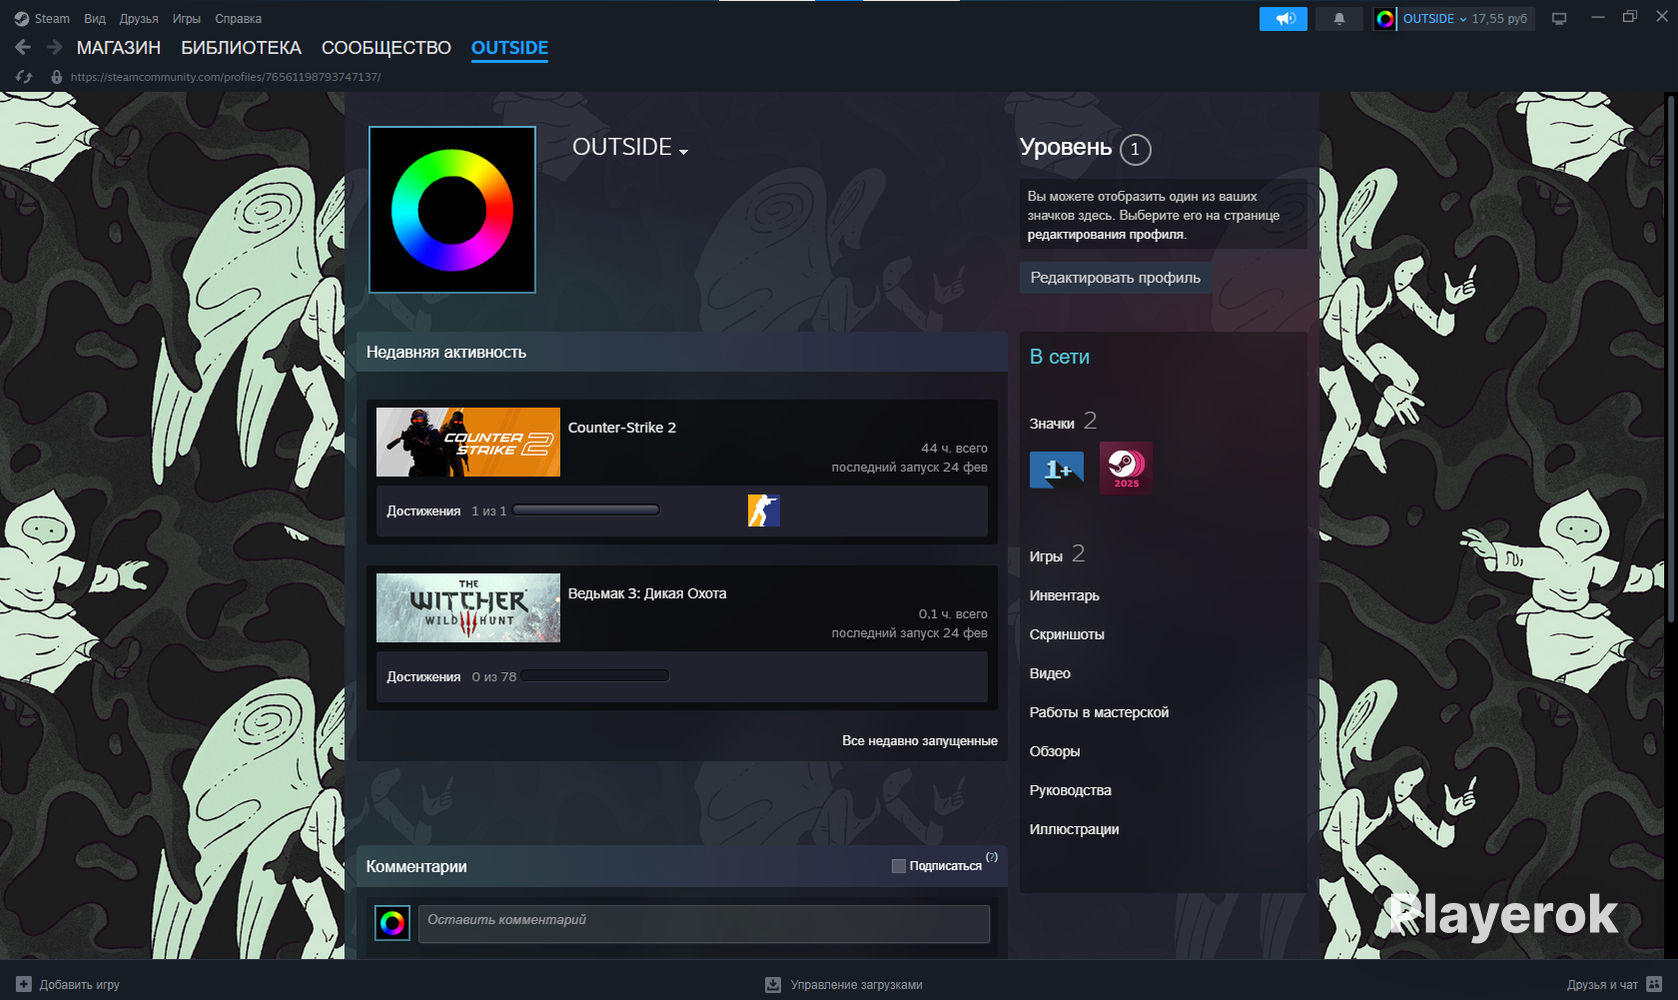1678x1000 pixels.
Task: Open Все недавно запущенные link
Action: pyautogui.click(x=920, y=741)
